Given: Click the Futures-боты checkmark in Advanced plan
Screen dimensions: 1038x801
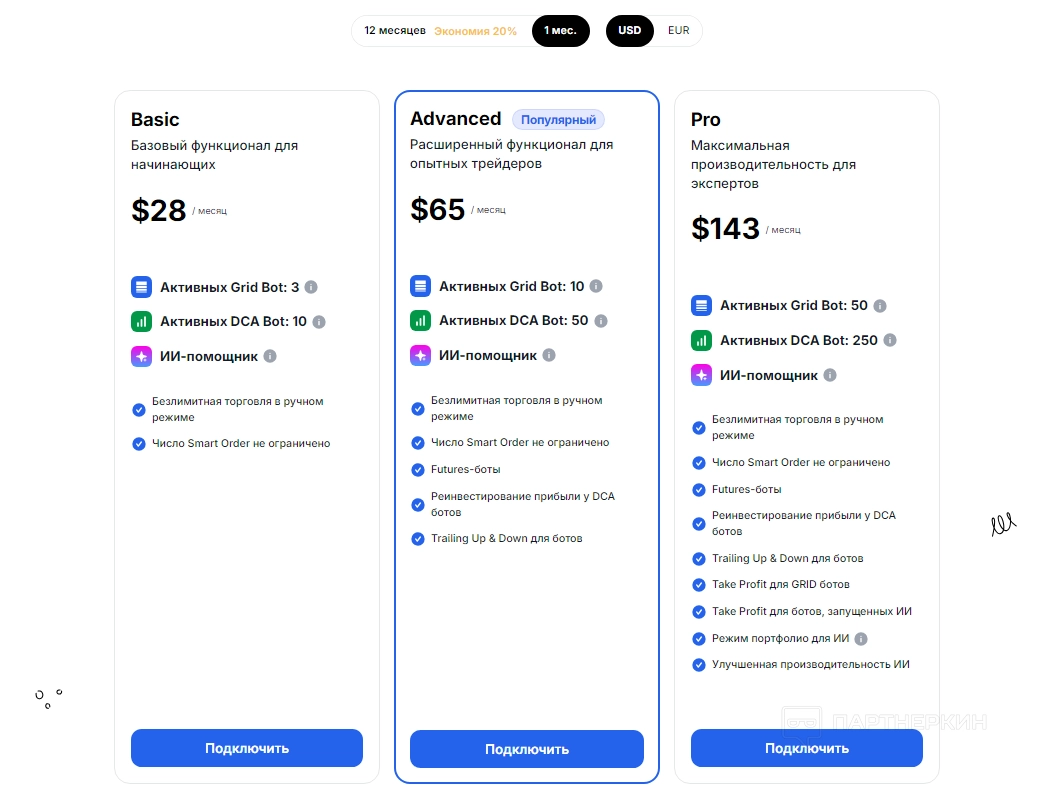Looking at the screenshot, I should point(418,469).
